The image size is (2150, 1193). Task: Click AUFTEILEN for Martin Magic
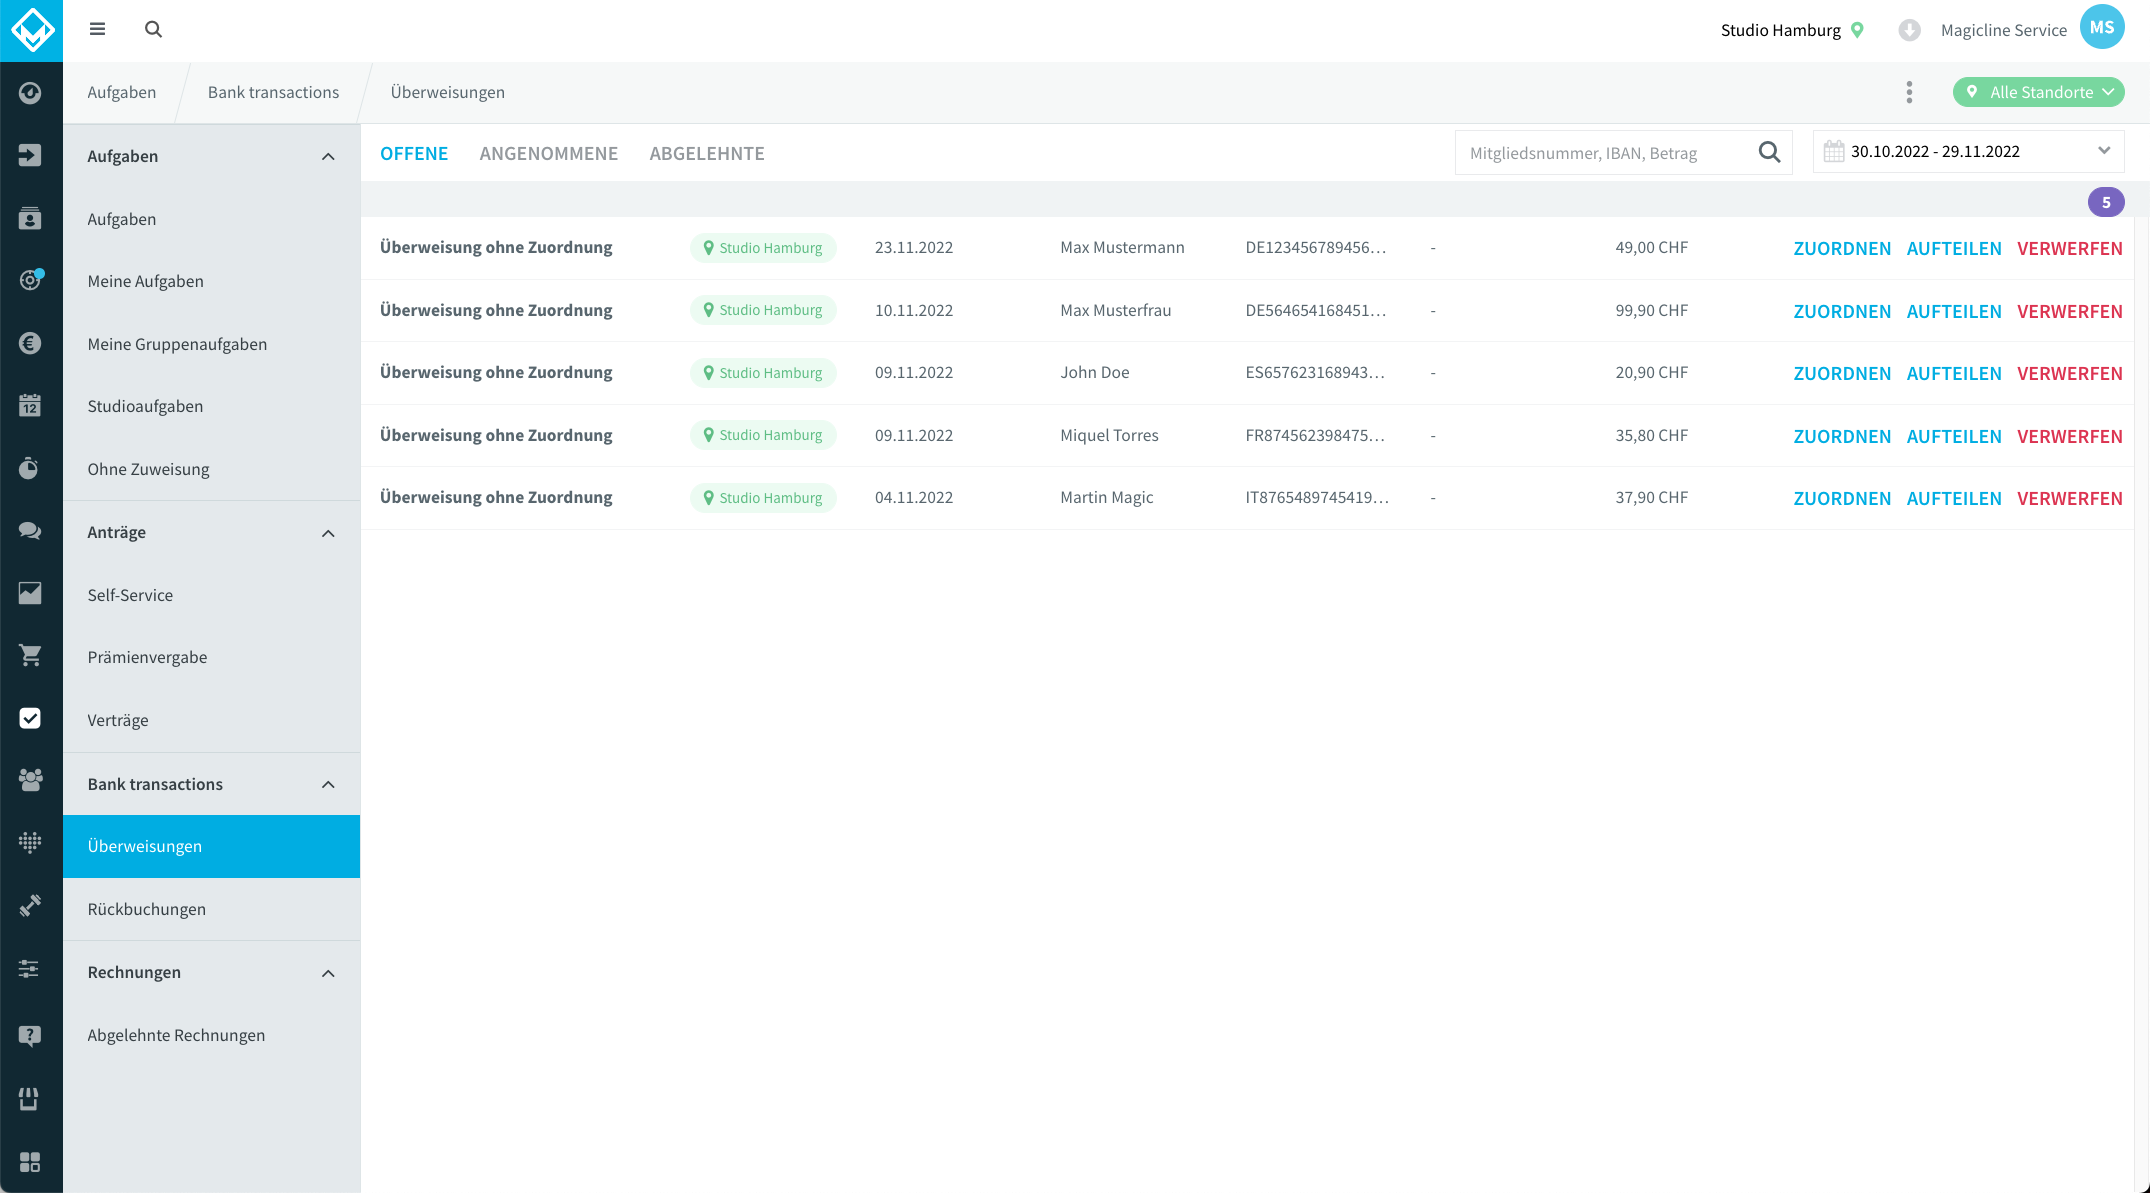click(x=1954, y=498)
